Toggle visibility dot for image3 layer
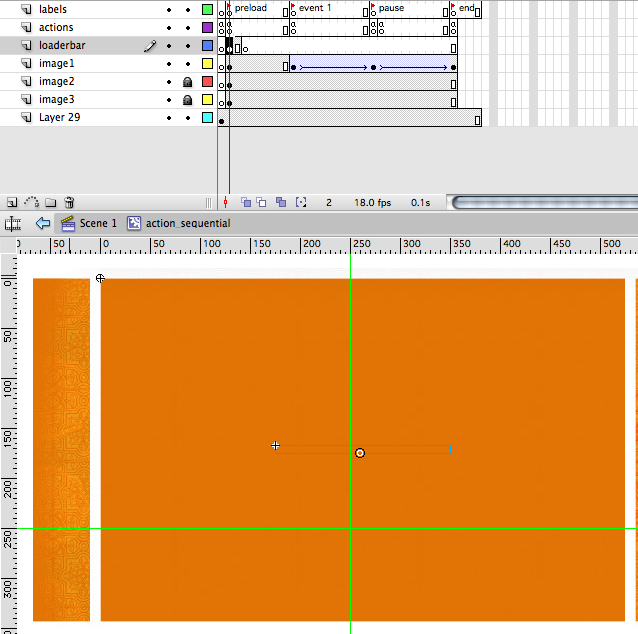 pyautogui.click(x=169, y=100)
